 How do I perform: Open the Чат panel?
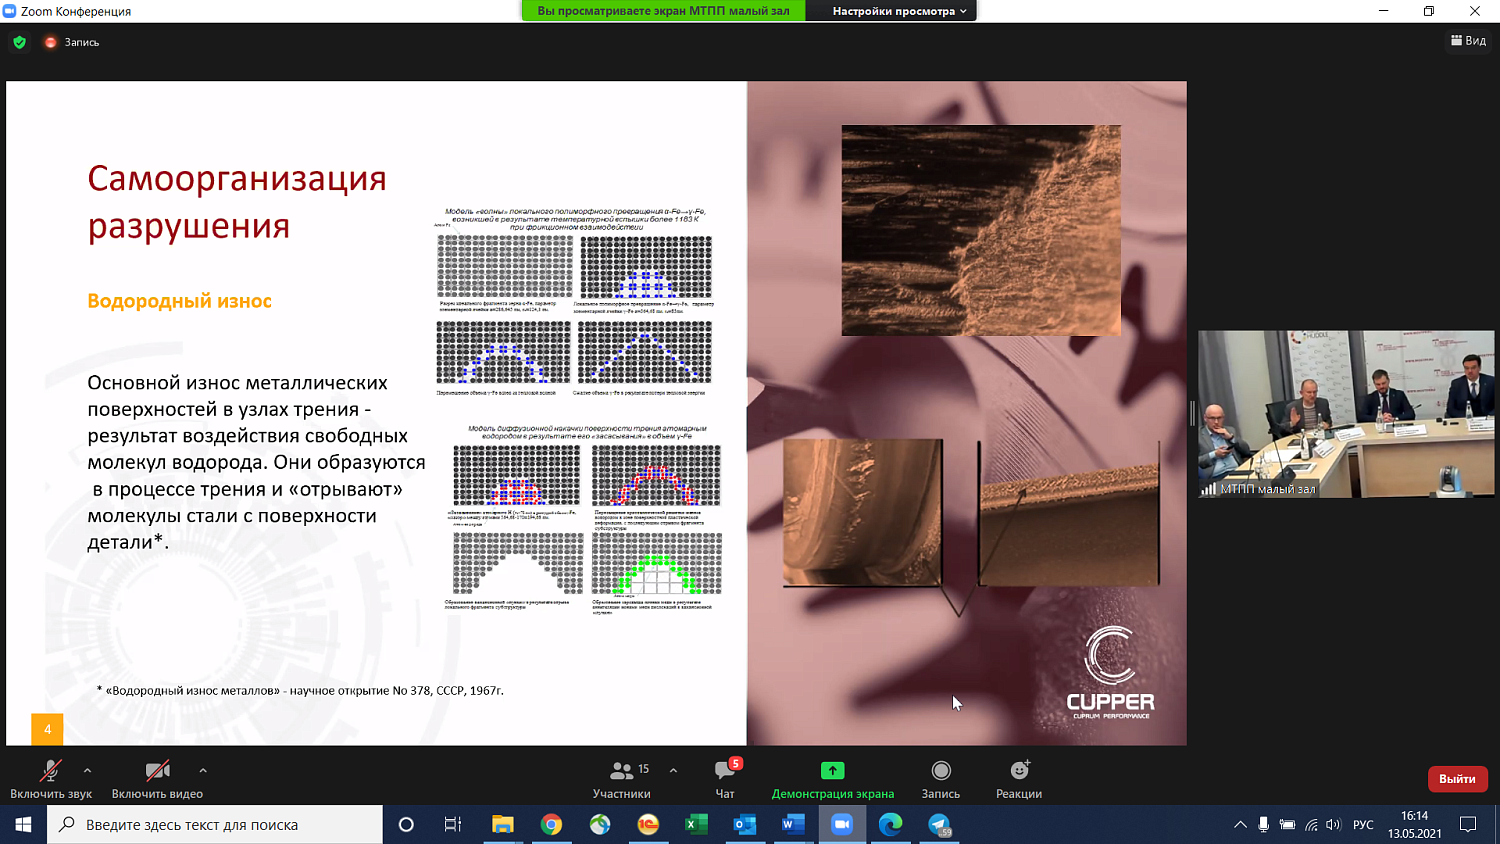725,779
